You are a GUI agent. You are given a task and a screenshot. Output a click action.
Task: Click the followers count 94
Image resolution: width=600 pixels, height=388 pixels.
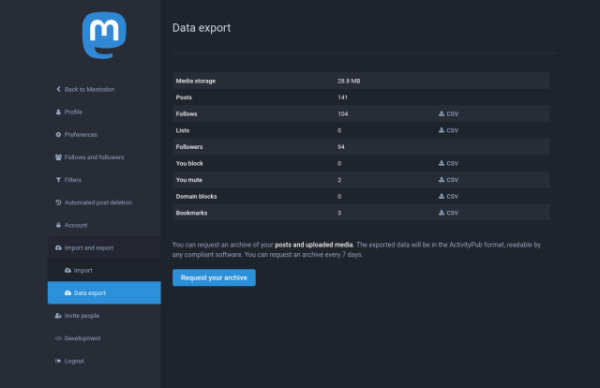click(341, 147)
